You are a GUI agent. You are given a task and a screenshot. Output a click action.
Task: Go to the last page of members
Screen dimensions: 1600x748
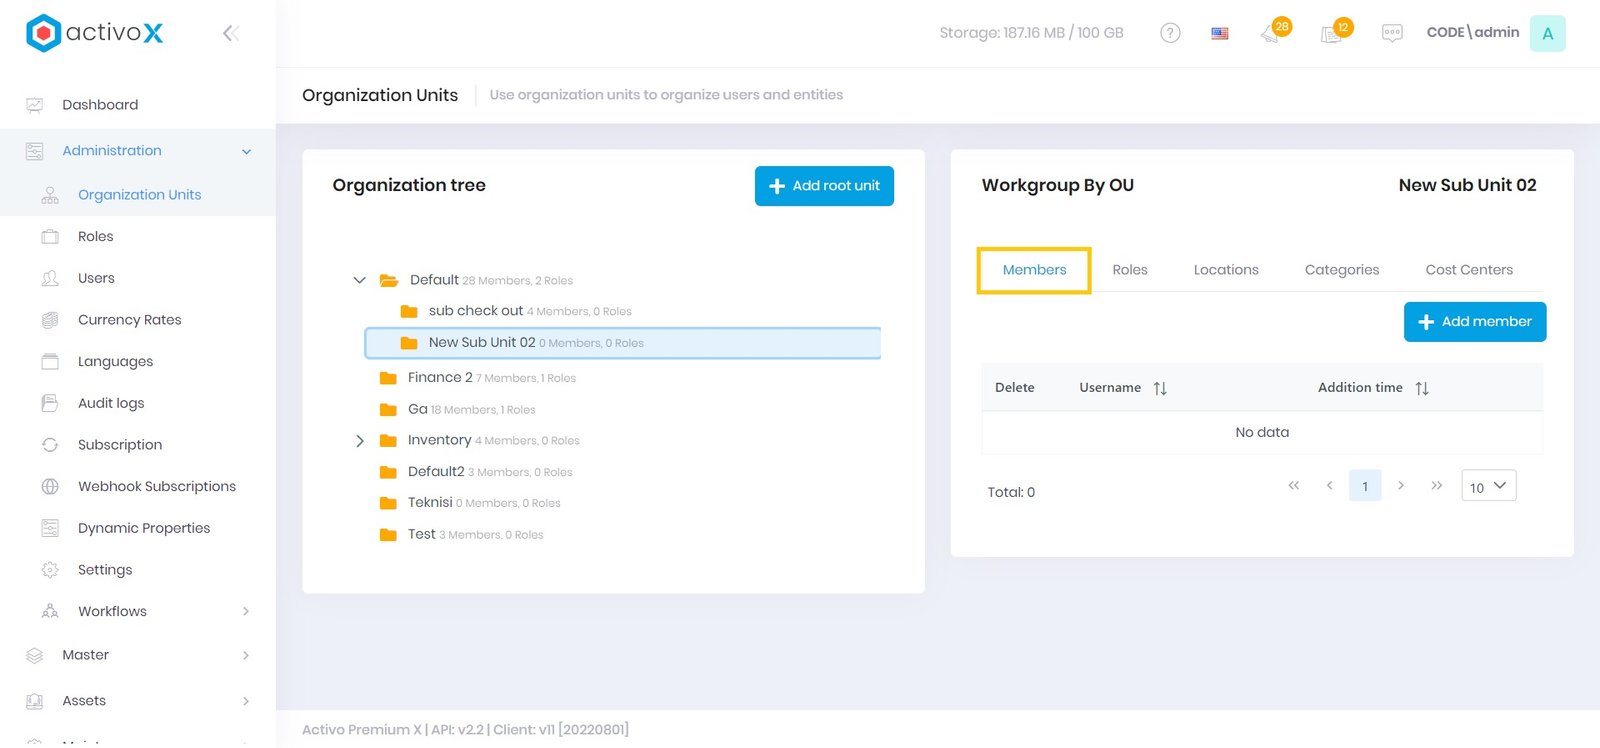1437,486
